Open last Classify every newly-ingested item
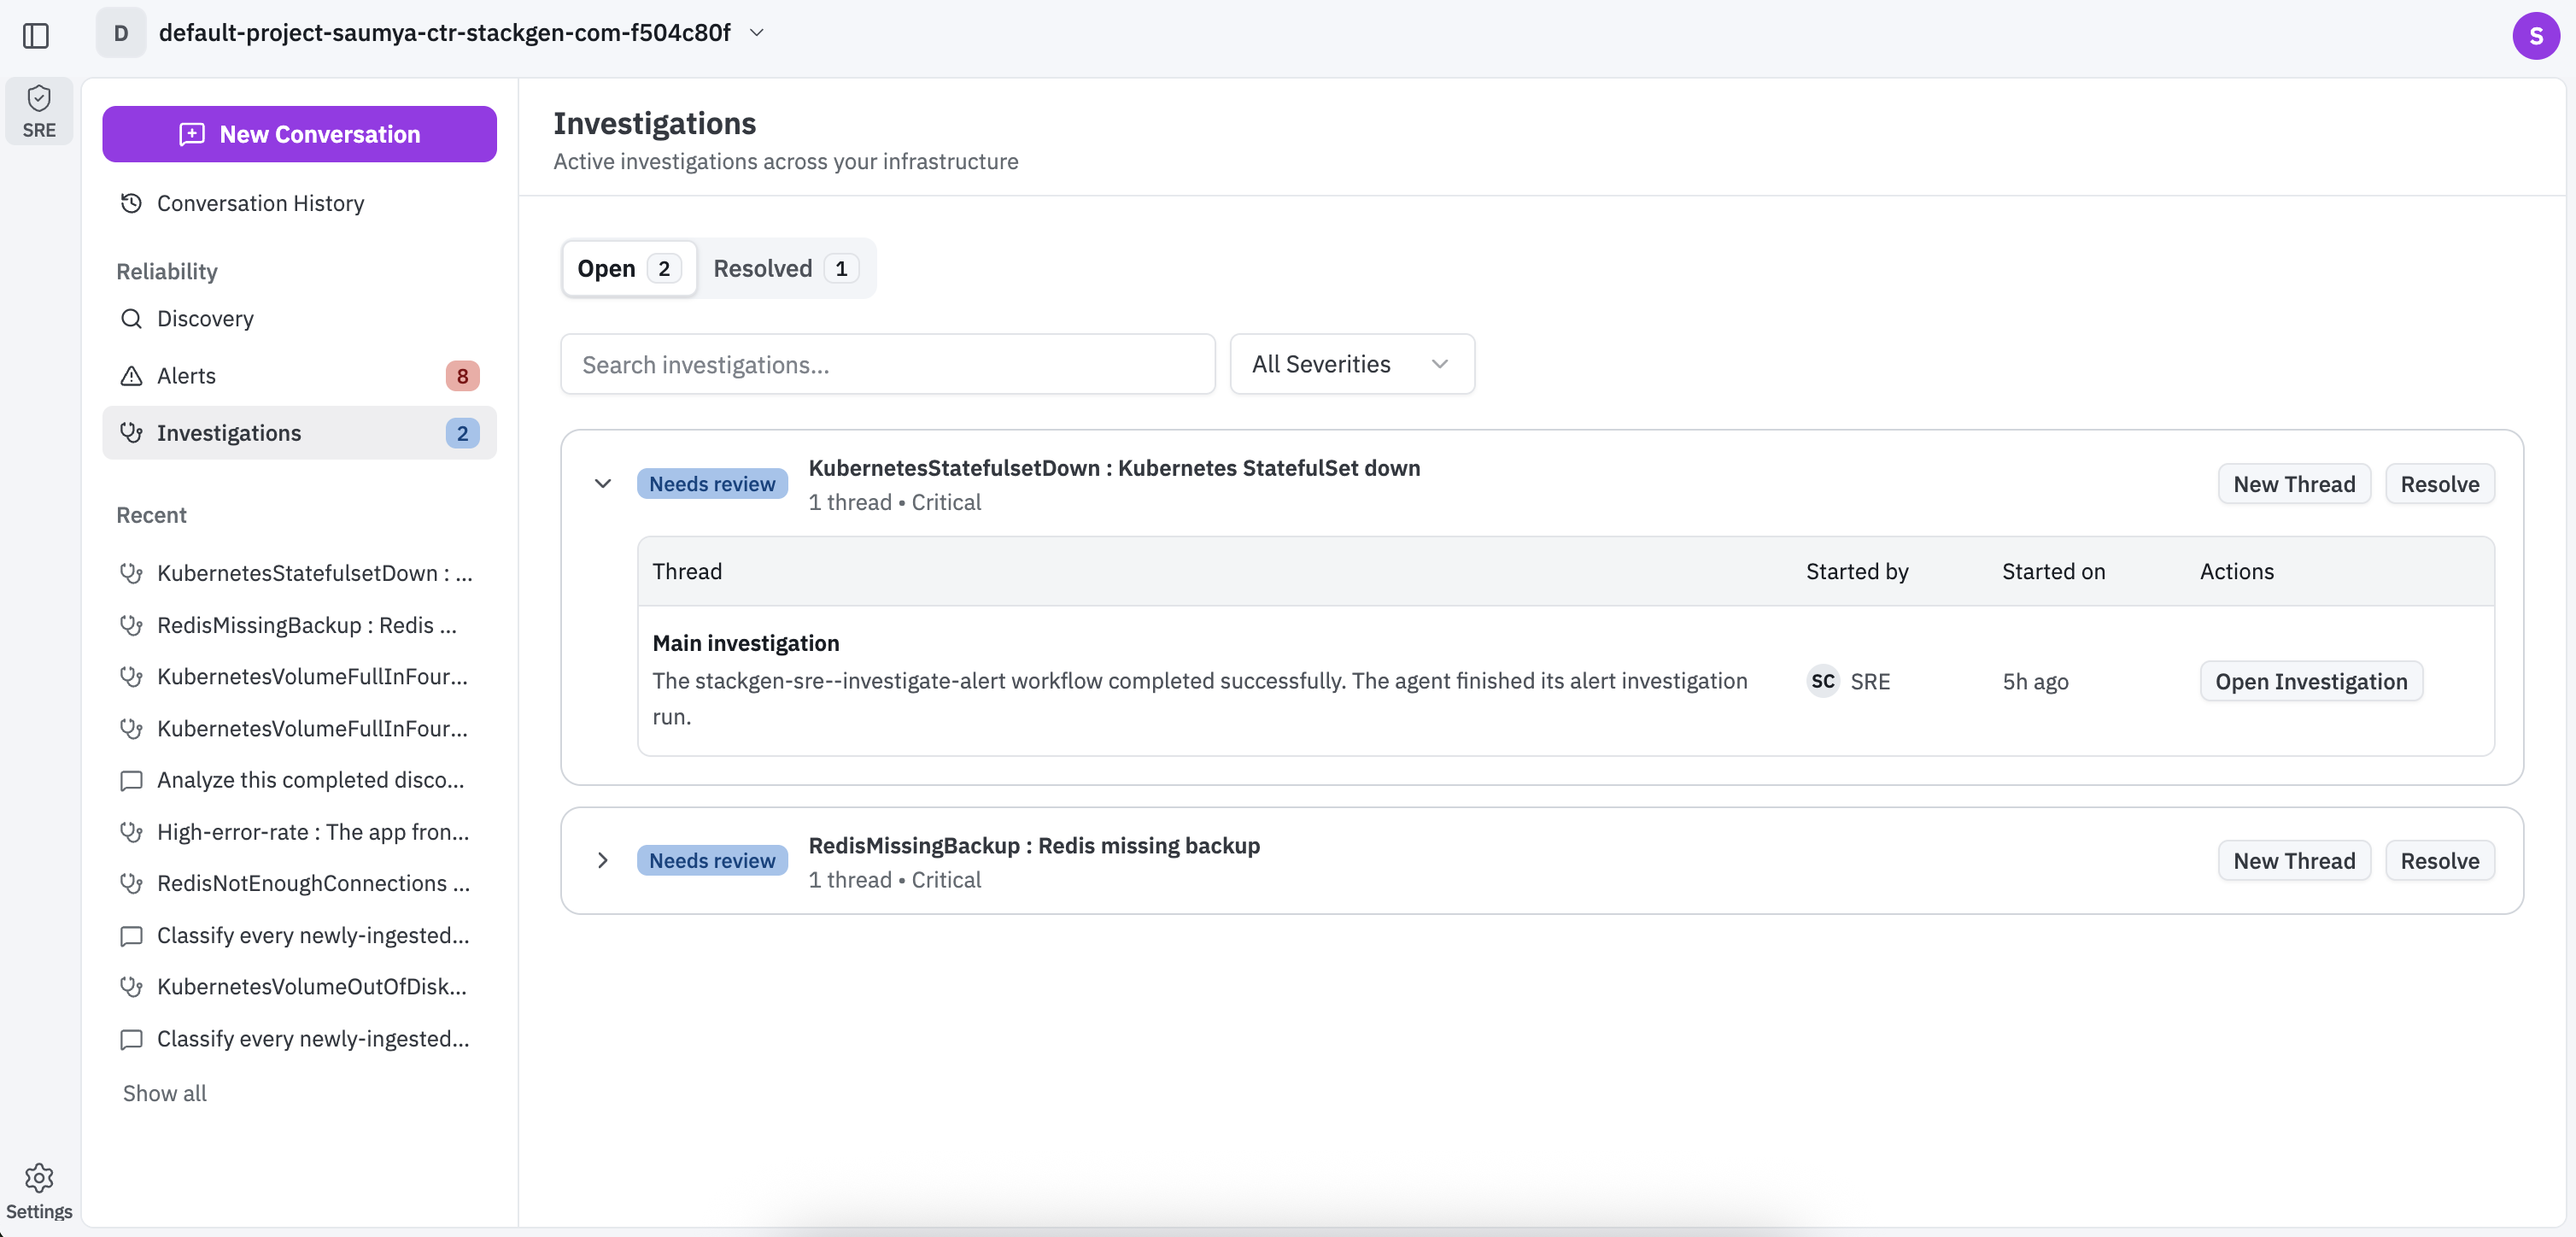The image size is (2576, 1237). (299, 1039)
